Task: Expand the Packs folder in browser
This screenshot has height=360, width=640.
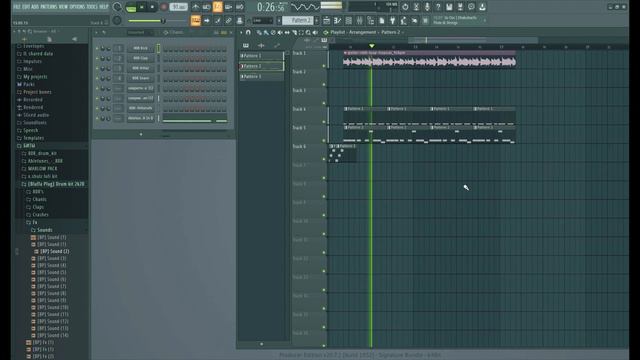Action: 29,84
